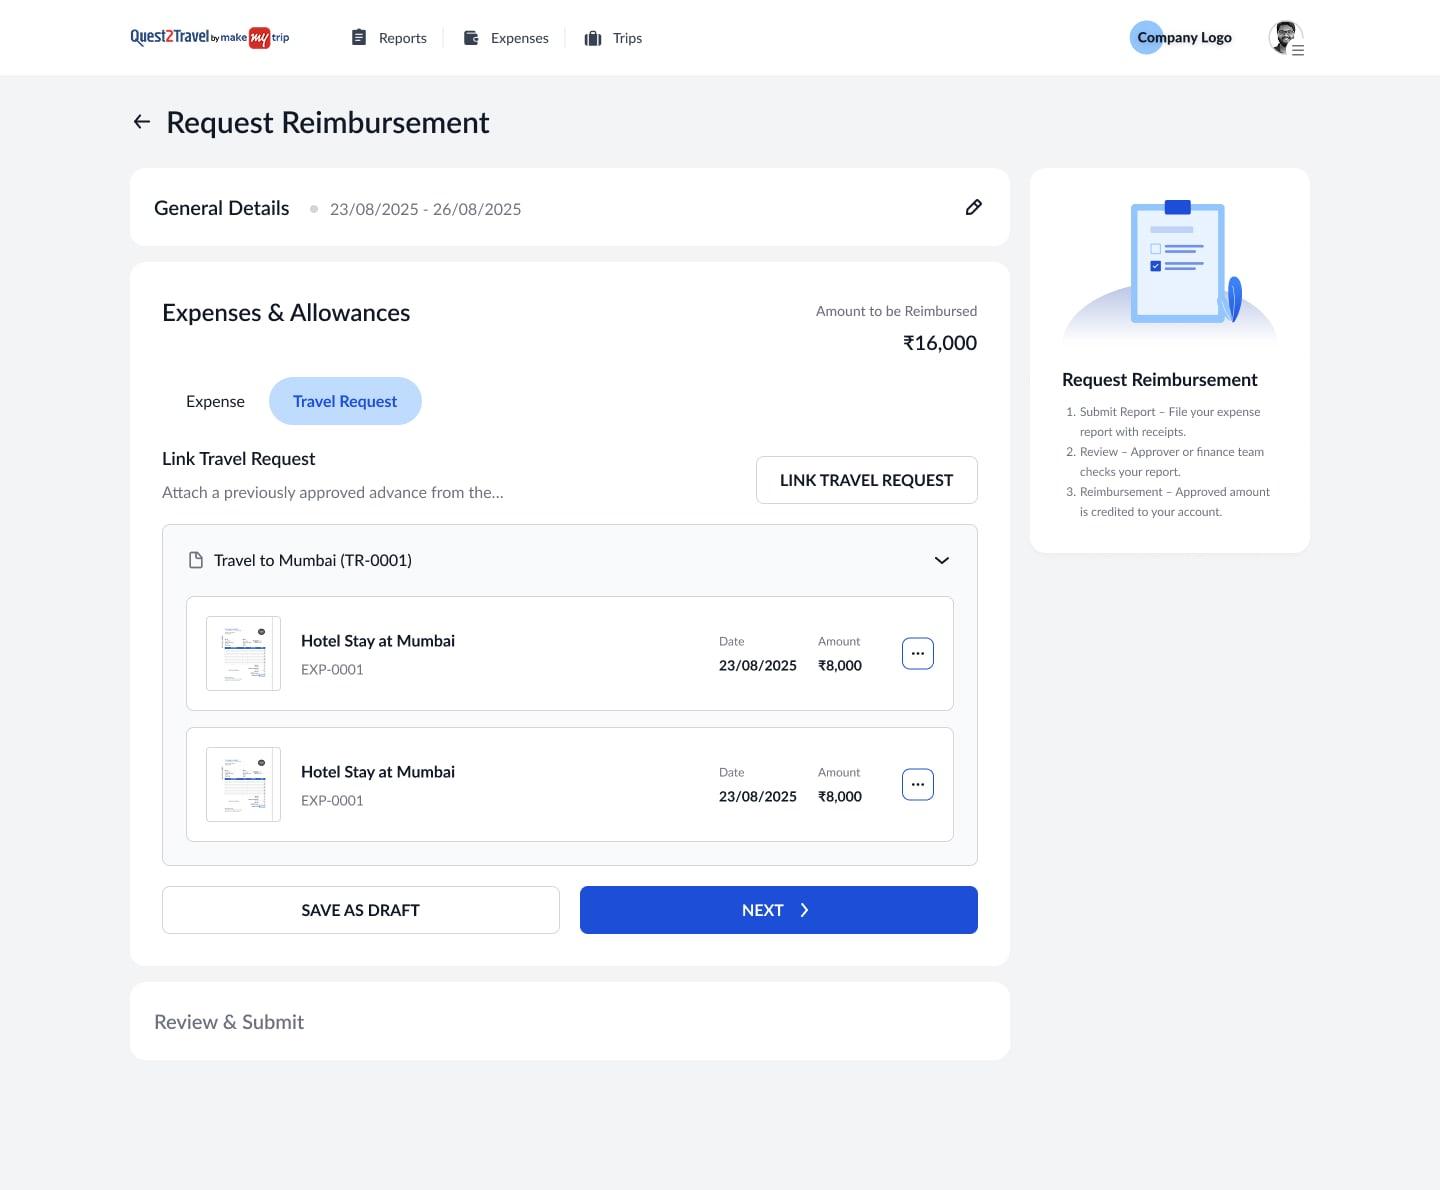
Task: Open the more options menu for second Hotel Stay expense
Action: (918, 784)
